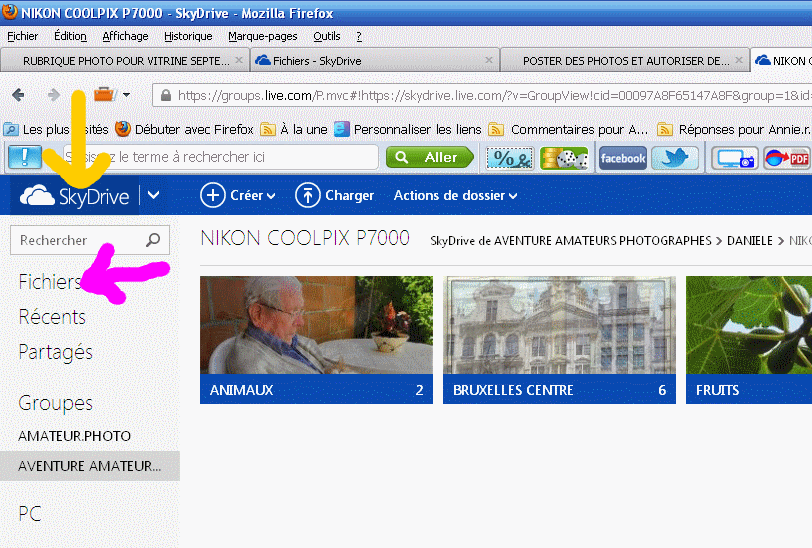Click the magnifier icon in Rechercher box

point(153,240)
